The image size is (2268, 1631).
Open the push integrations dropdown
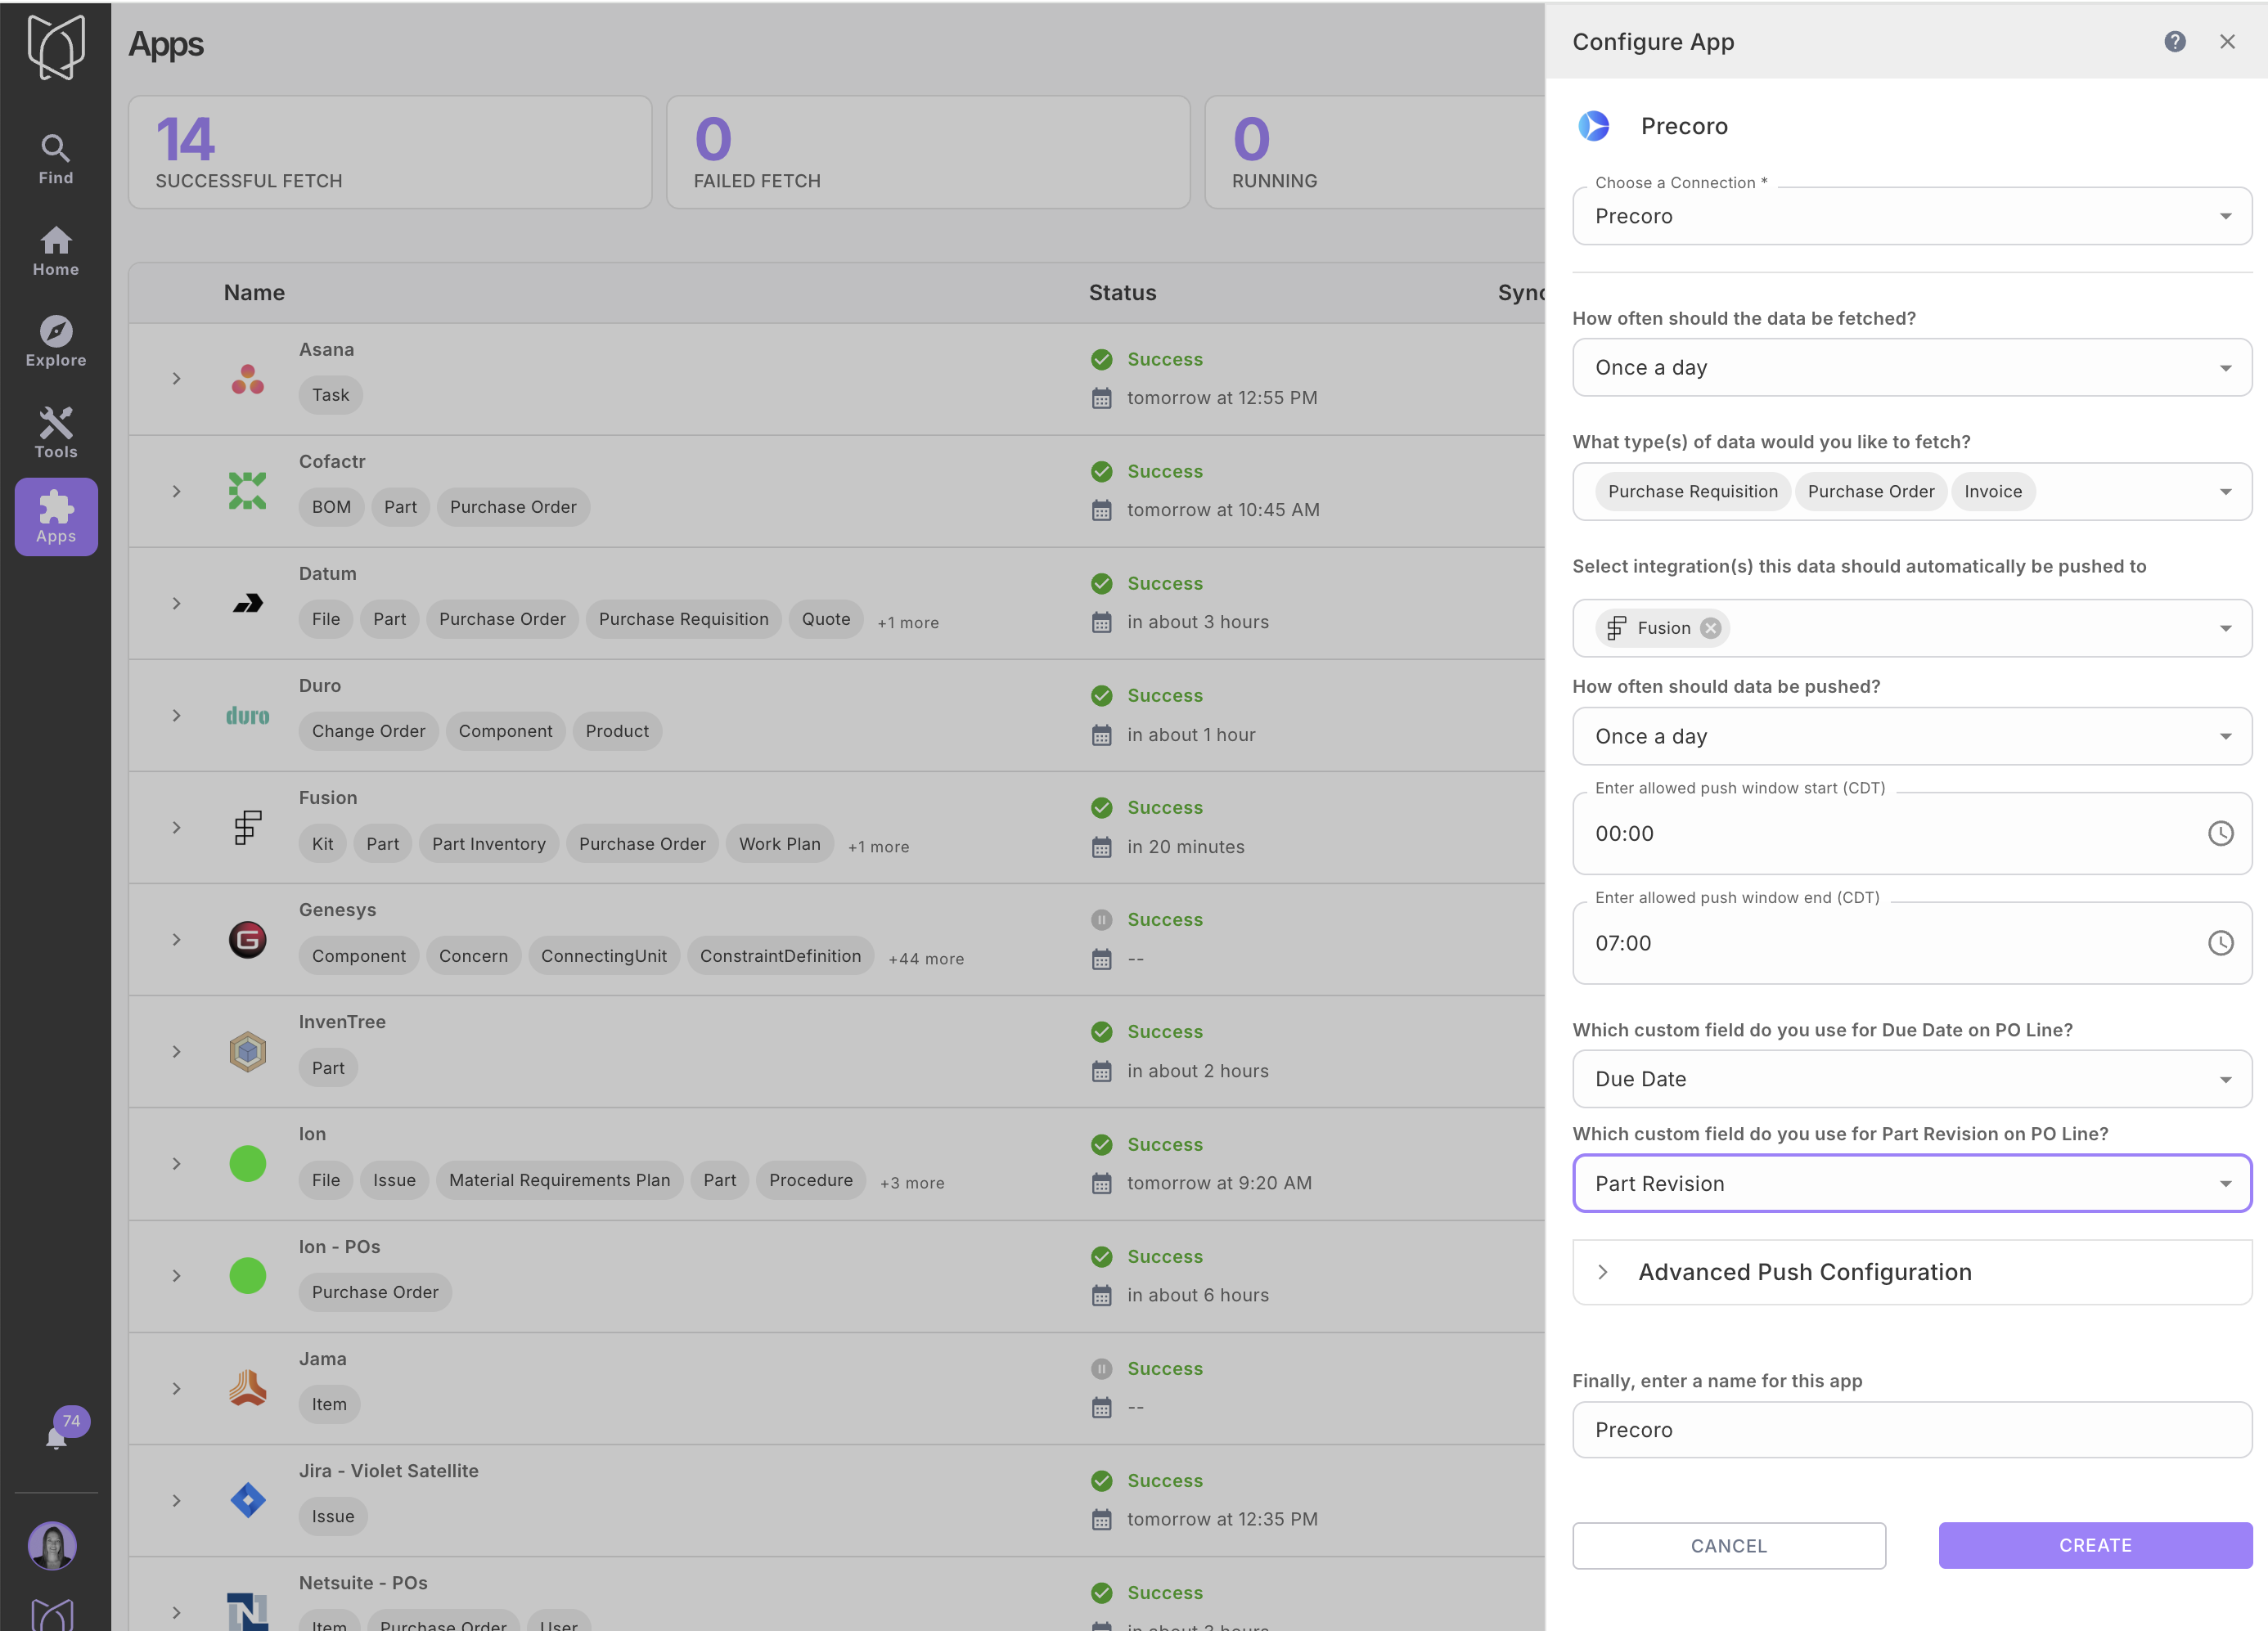1912,628
